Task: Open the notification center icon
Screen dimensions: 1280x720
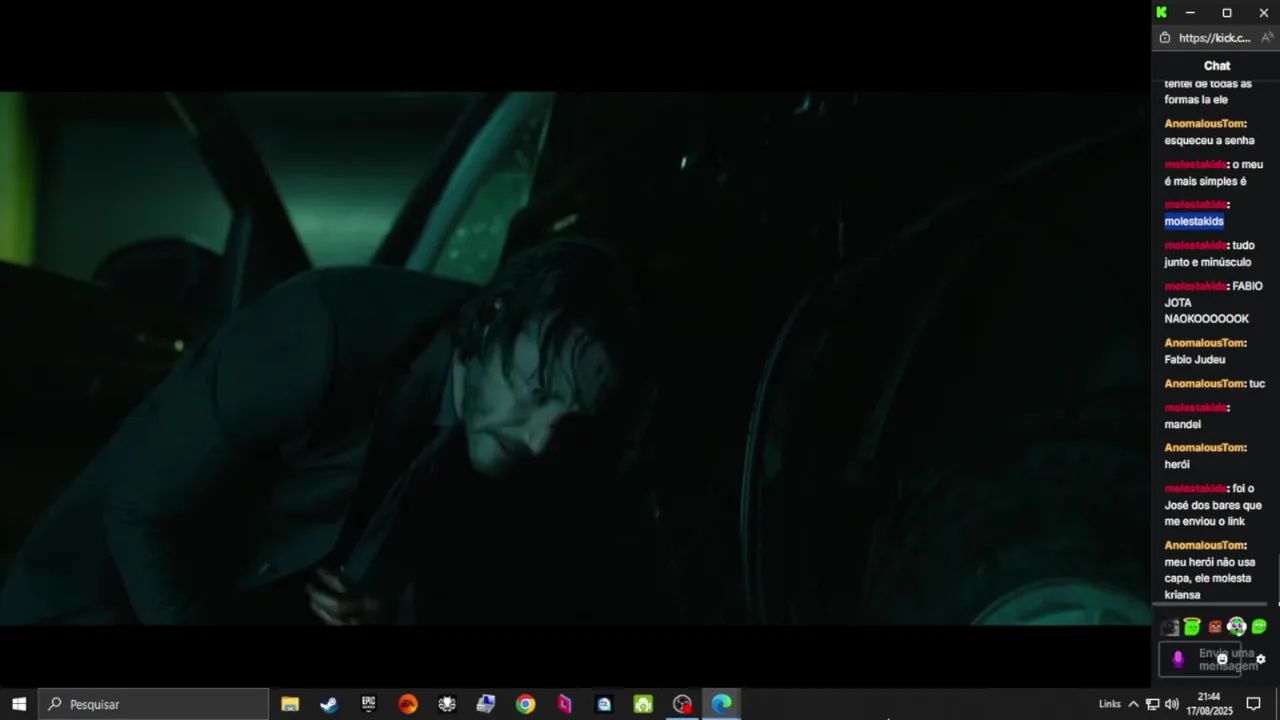Action: [x=1253, y=704]
